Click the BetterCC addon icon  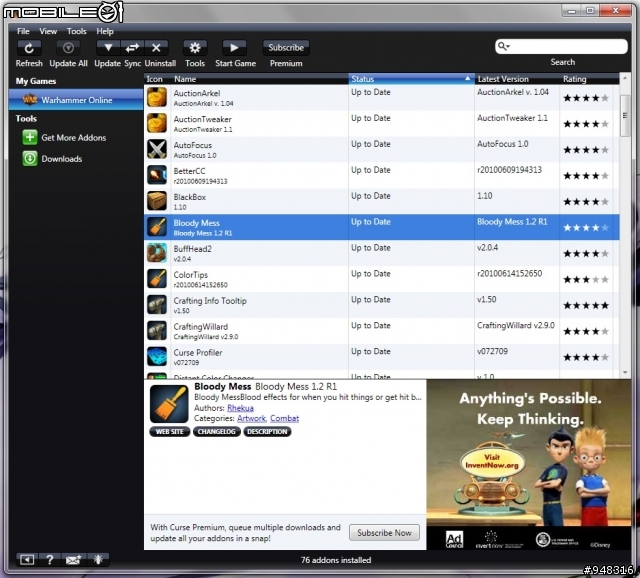pyautogui.click(x=157, y=175)
